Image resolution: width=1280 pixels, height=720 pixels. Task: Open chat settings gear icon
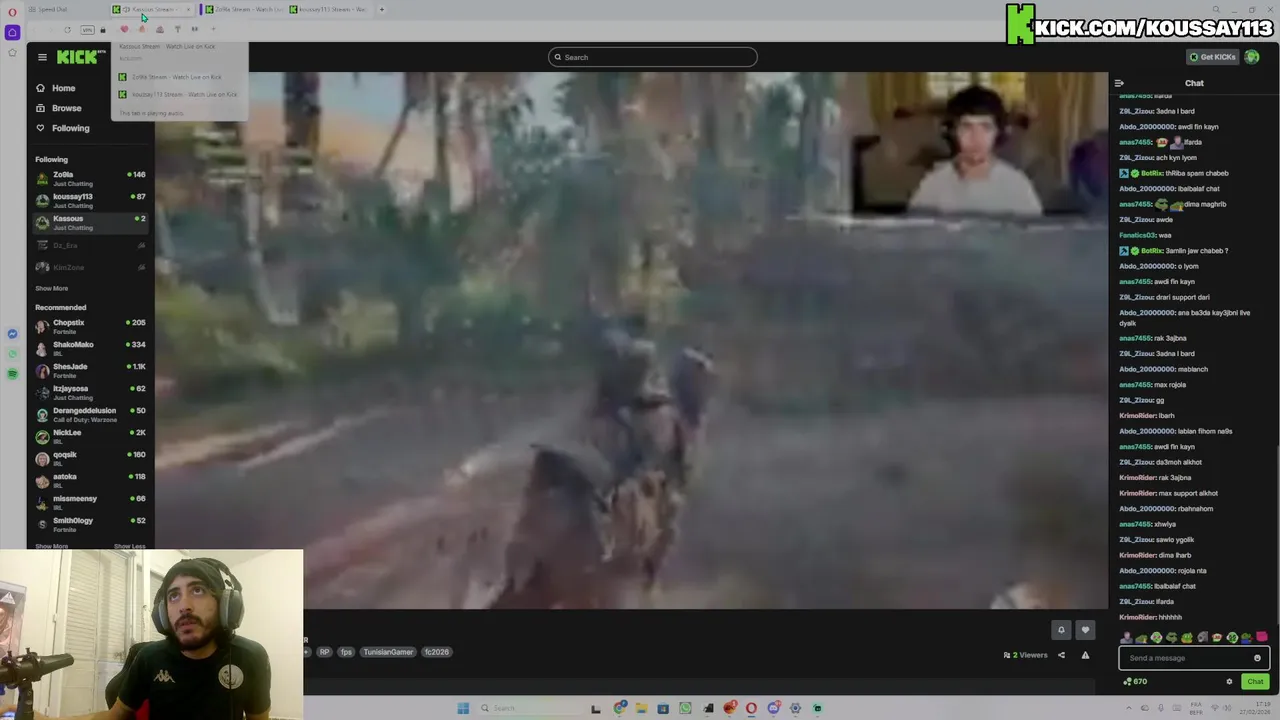tap(1229, 682)
